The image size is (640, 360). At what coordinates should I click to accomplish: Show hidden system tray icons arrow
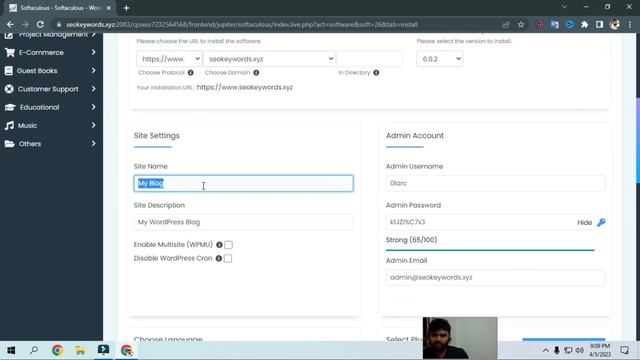[x=545, y=351]
